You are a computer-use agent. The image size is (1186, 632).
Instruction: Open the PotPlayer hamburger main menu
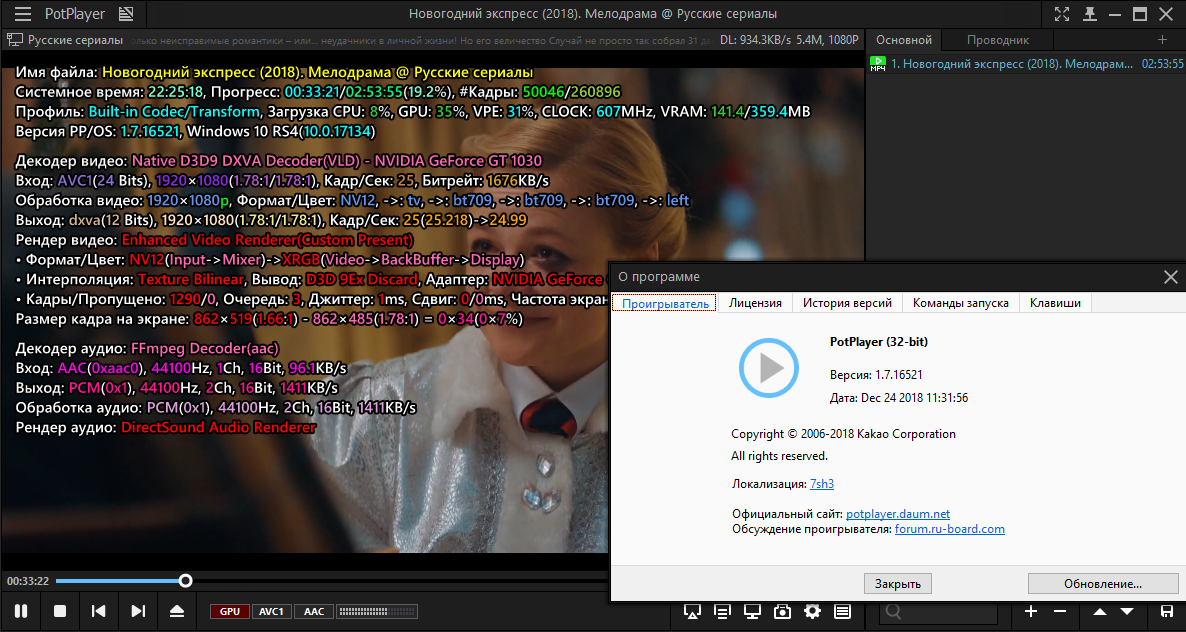[x=23, y=14]
